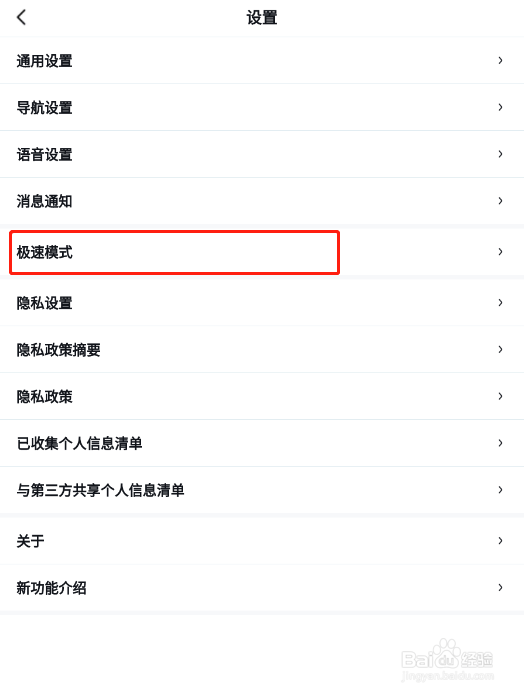Click chevron arrow beside 新功能介绍

[500, 588]
